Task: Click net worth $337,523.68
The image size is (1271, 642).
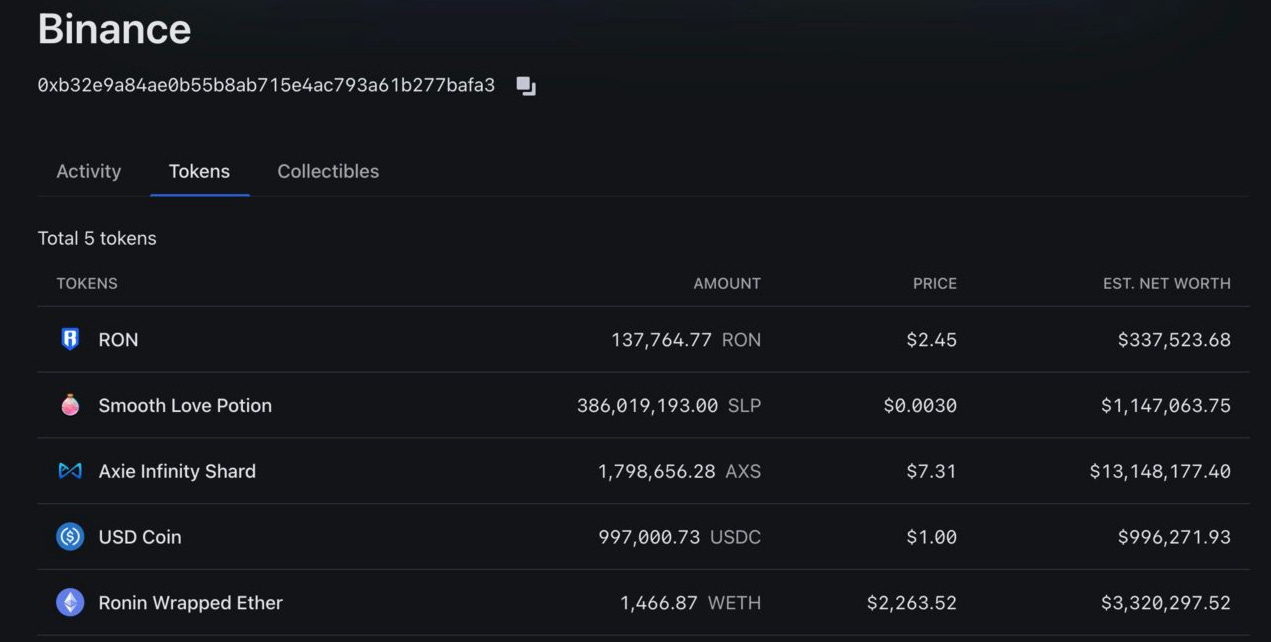Action: point(1174,340)
